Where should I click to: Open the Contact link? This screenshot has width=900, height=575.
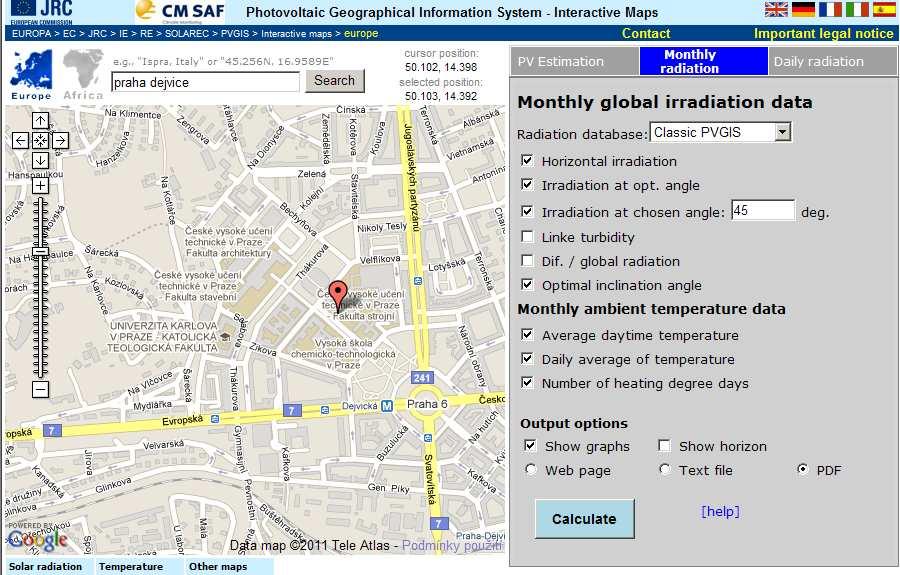tap(646, 33)
